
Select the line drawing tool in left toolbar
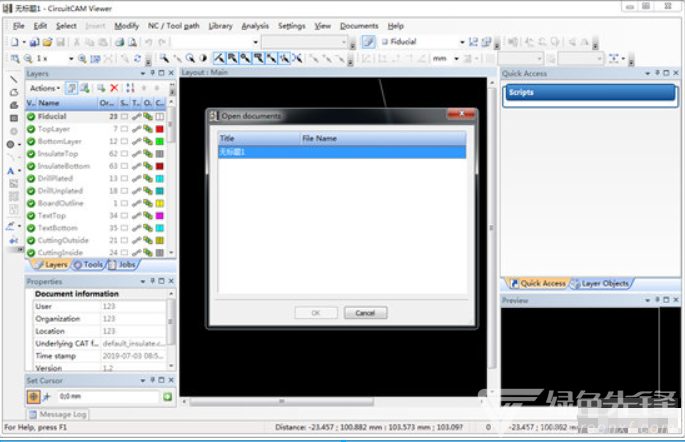14,79
